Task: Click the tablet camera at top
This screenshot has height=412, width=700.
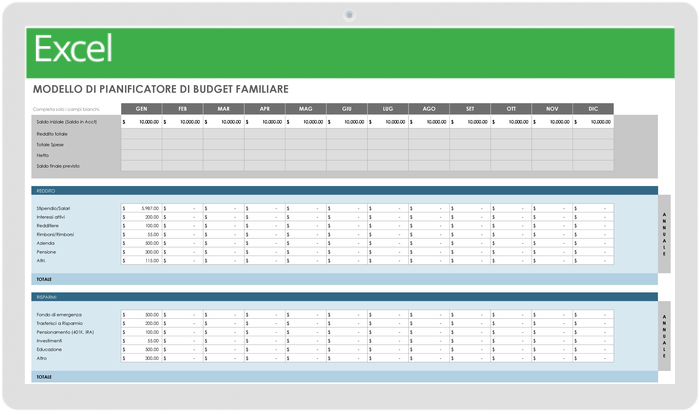Action: [x=349, y=15]
